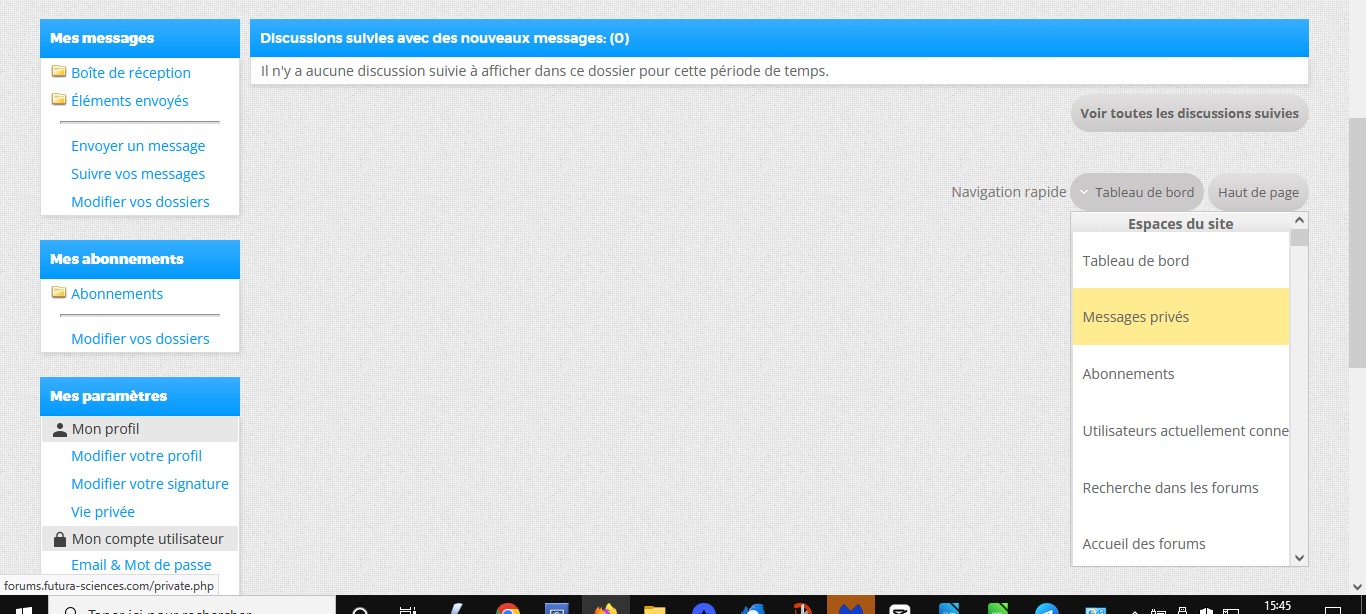Open Suivre vos messages
1366x614 pixels.
pyautogui.click(x=138, y=173)
